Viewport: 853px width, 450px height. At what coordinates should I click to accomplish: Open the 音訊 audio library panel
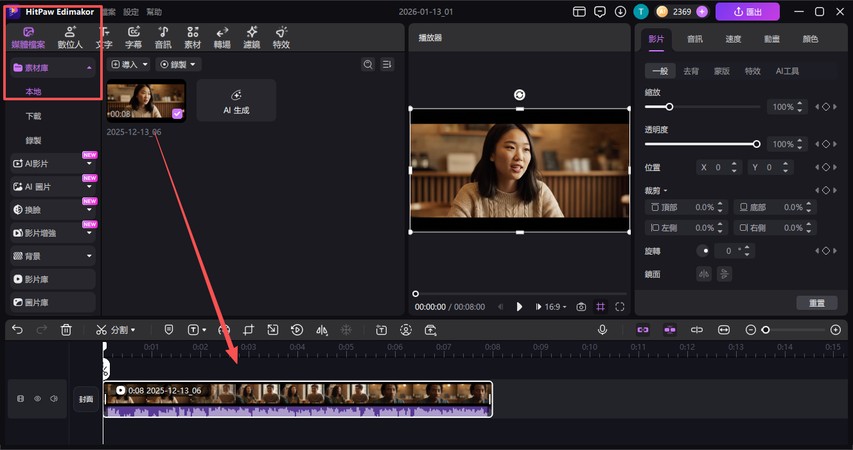point(163,38)
